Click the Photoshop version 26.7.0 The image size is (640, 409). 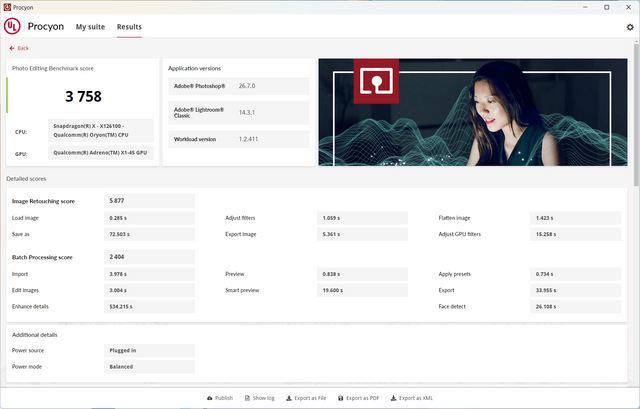coord(247,86)
